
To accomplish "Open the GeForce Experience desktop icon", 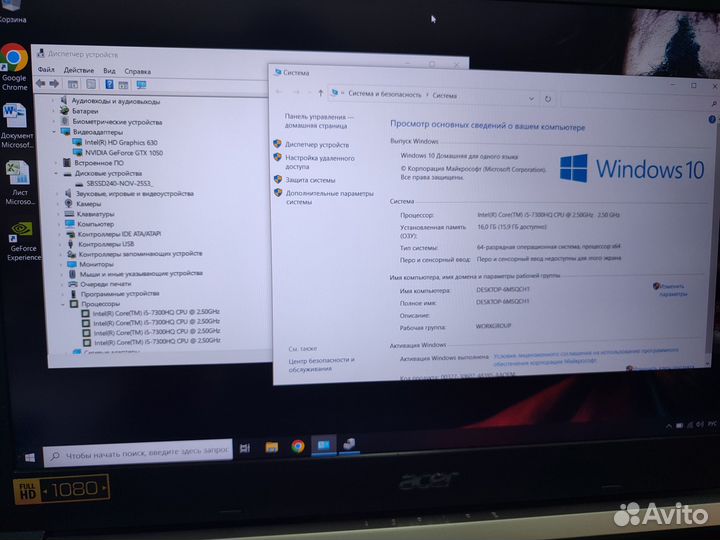I will [23, 242].
